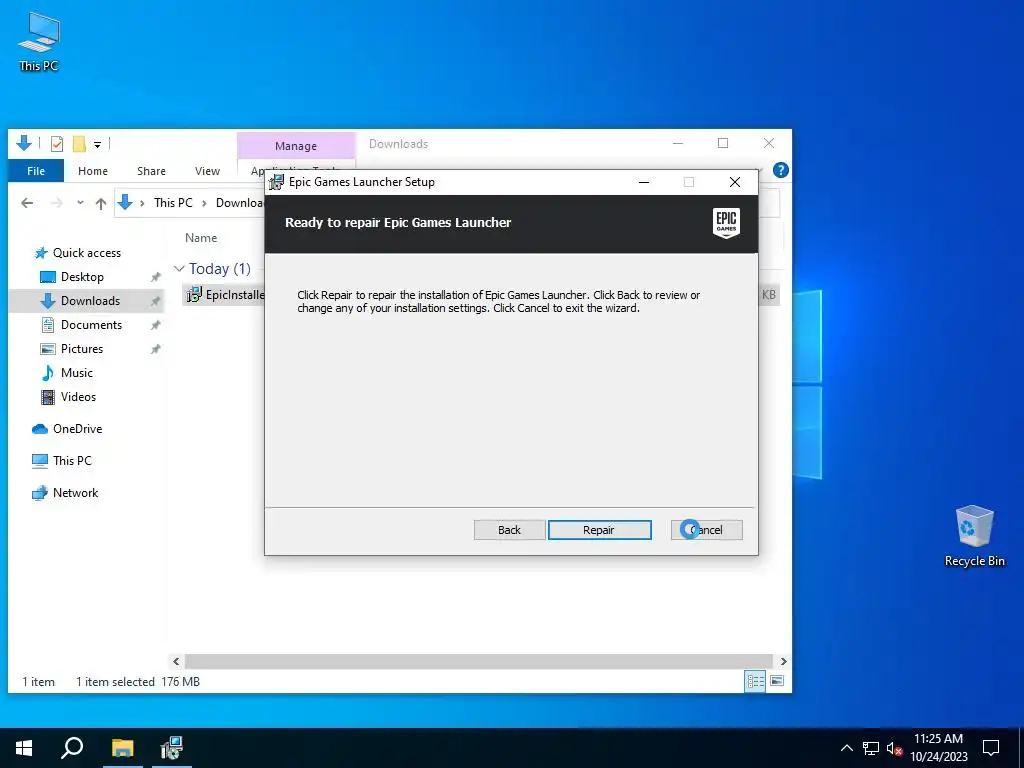Click the File Explorer taskbar icon
Screen dimensions: 1024x768
tap(122, 748)
